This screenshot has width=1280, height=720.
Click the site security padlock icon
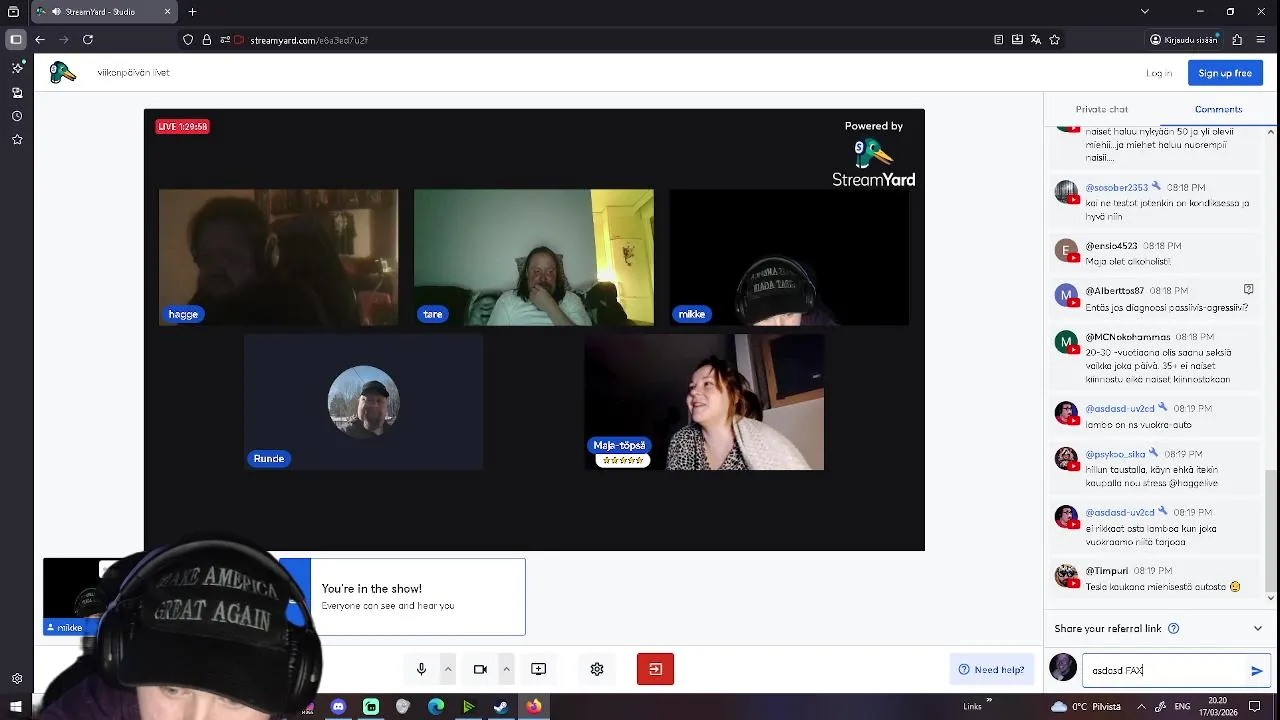point(207,40)
